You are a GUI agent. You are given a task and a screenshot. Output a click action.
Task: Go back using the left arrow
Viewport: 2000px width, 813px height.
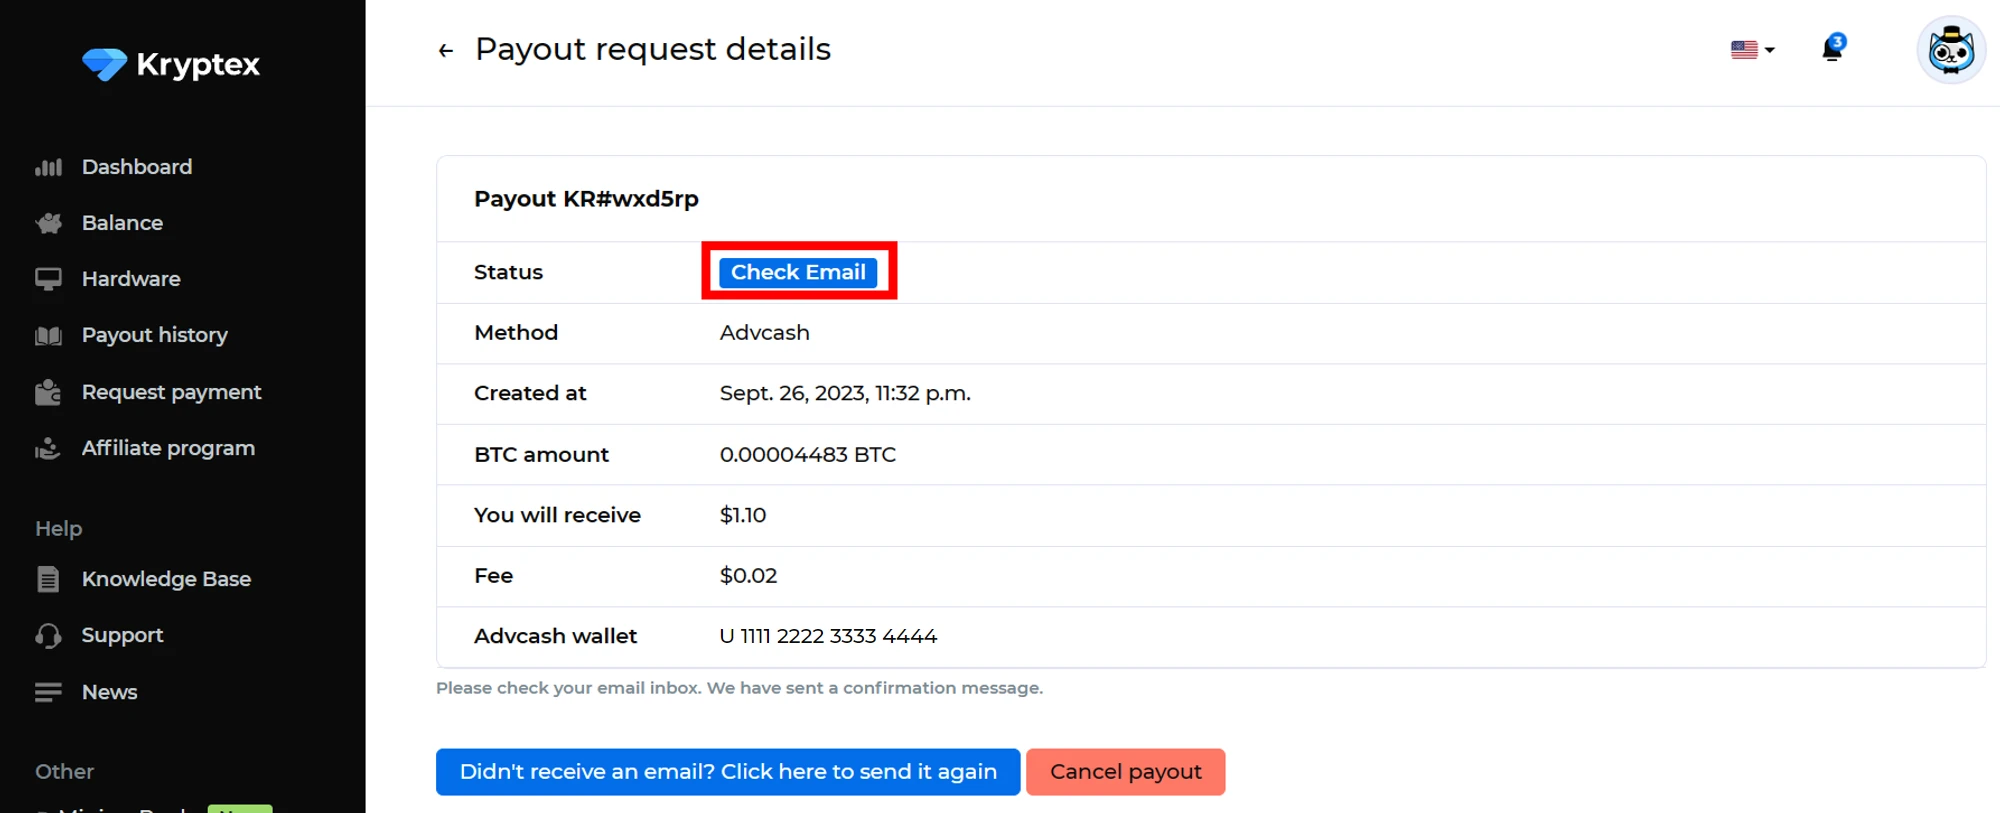click(446, 50)
